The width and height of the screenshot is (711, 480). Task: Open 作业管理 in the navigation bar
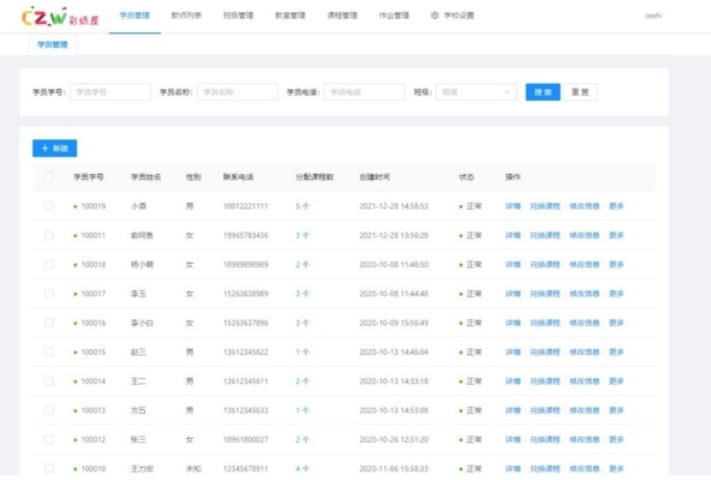[x=394, y=15]
